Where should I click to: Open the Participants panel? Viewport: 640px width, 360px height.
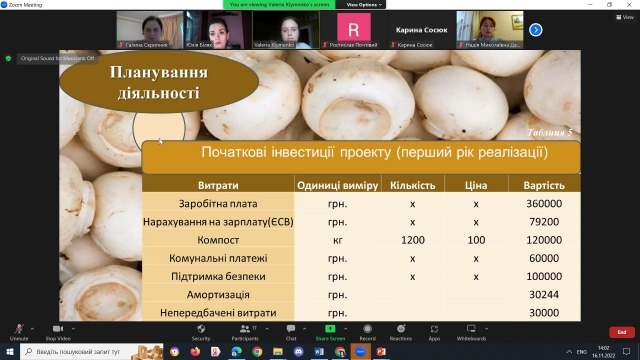[245, 332]
